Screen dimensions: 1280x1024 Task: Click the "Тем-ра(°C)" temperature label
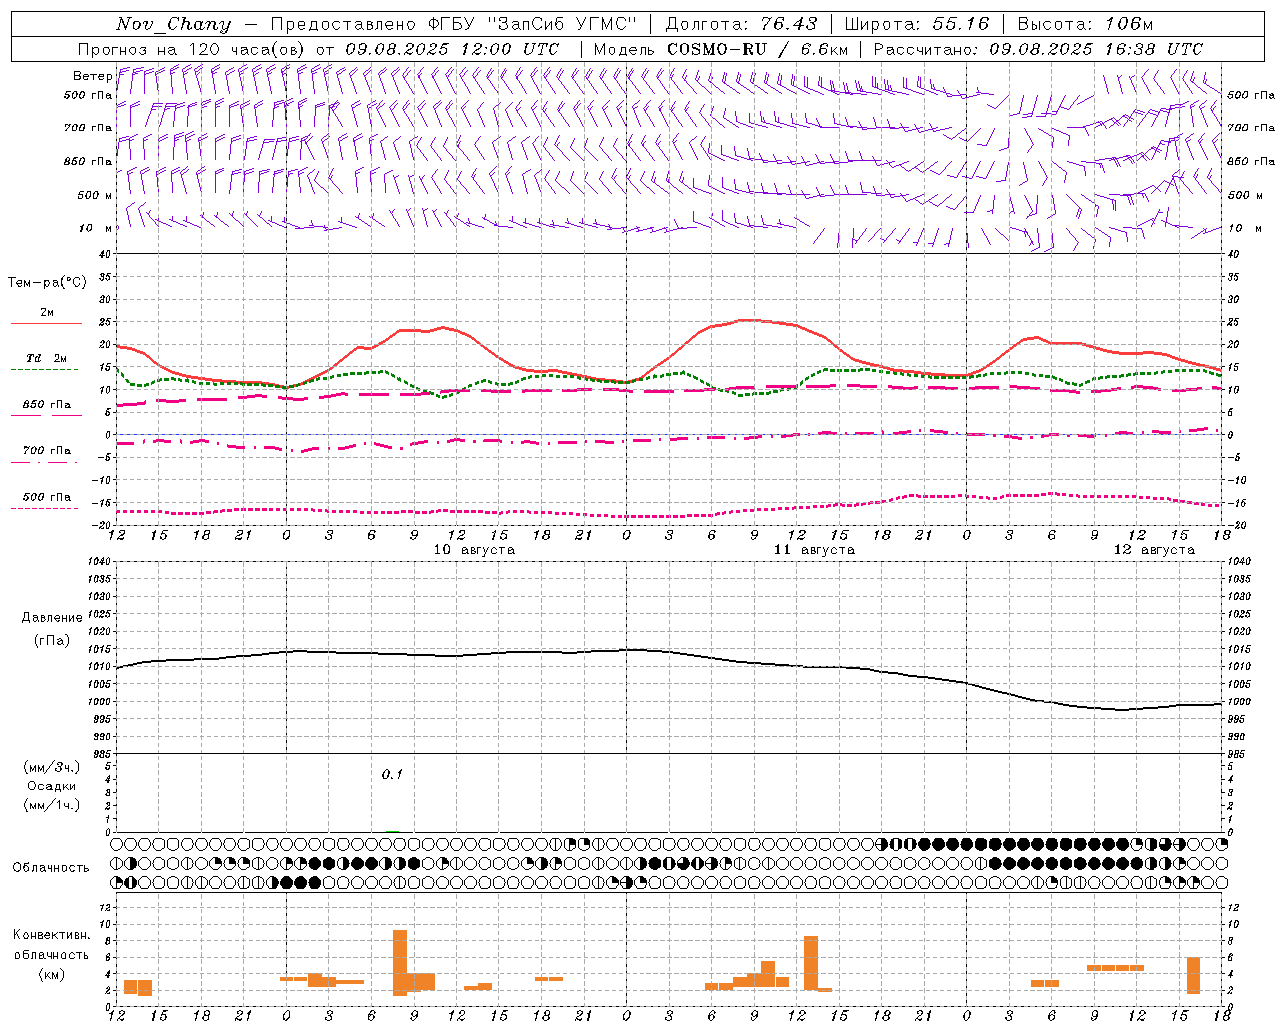point(47,282)
